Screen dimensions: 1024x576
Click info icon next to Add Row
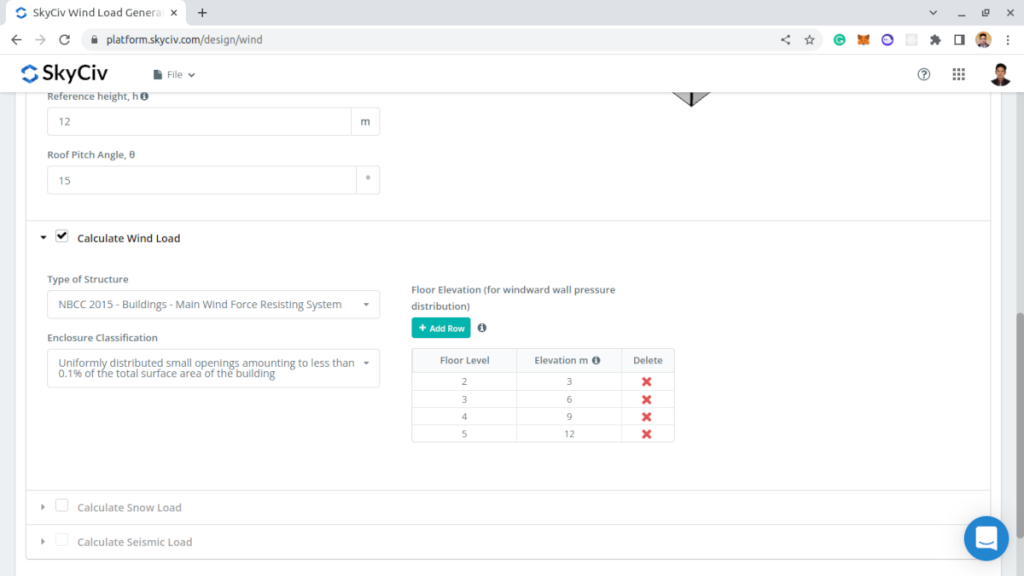point(482,328)
